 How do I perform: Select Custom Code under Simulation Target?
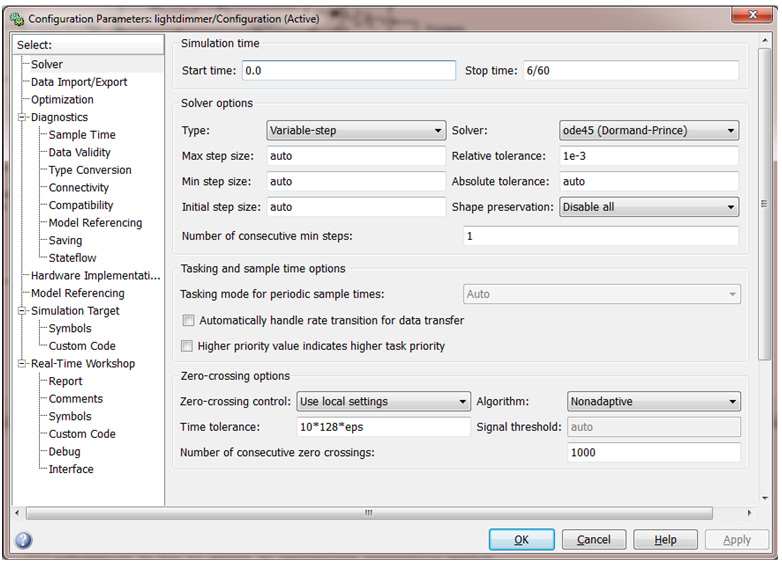pos(82,346)
